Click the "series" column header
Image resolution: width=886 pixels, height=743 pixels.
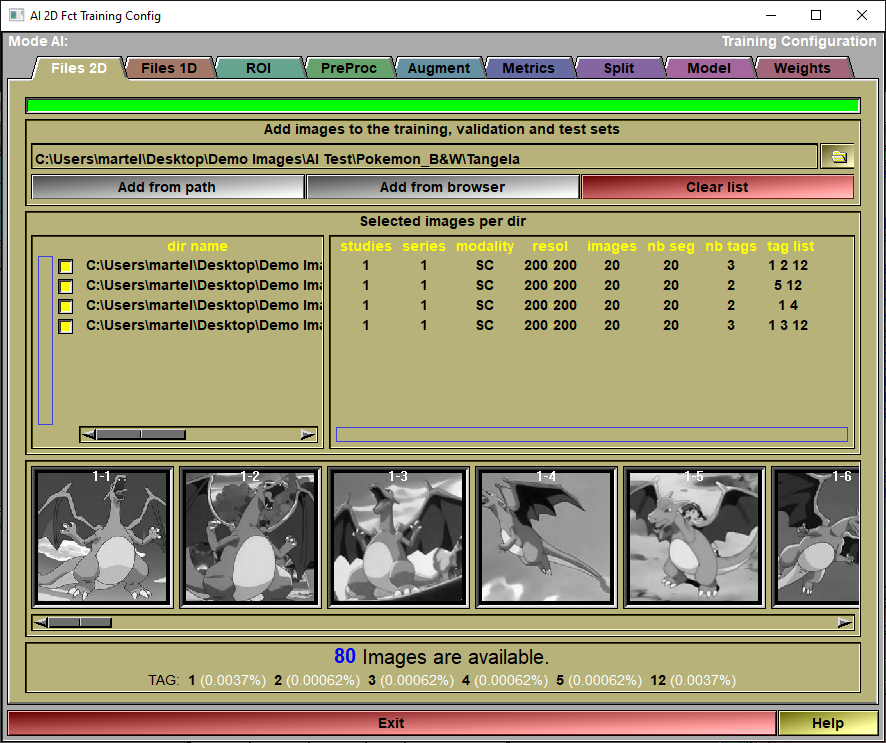(424, 246)
